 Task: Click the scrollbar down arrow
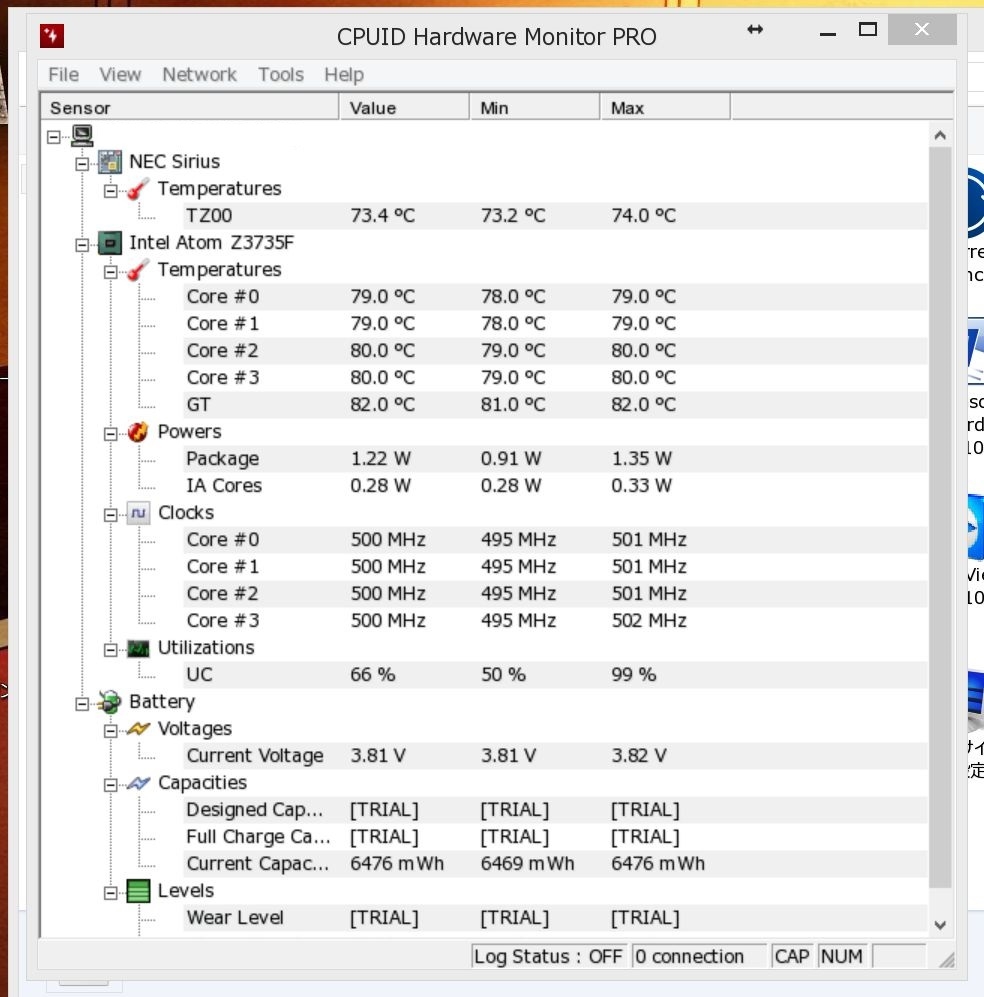(x=940, y=925)
